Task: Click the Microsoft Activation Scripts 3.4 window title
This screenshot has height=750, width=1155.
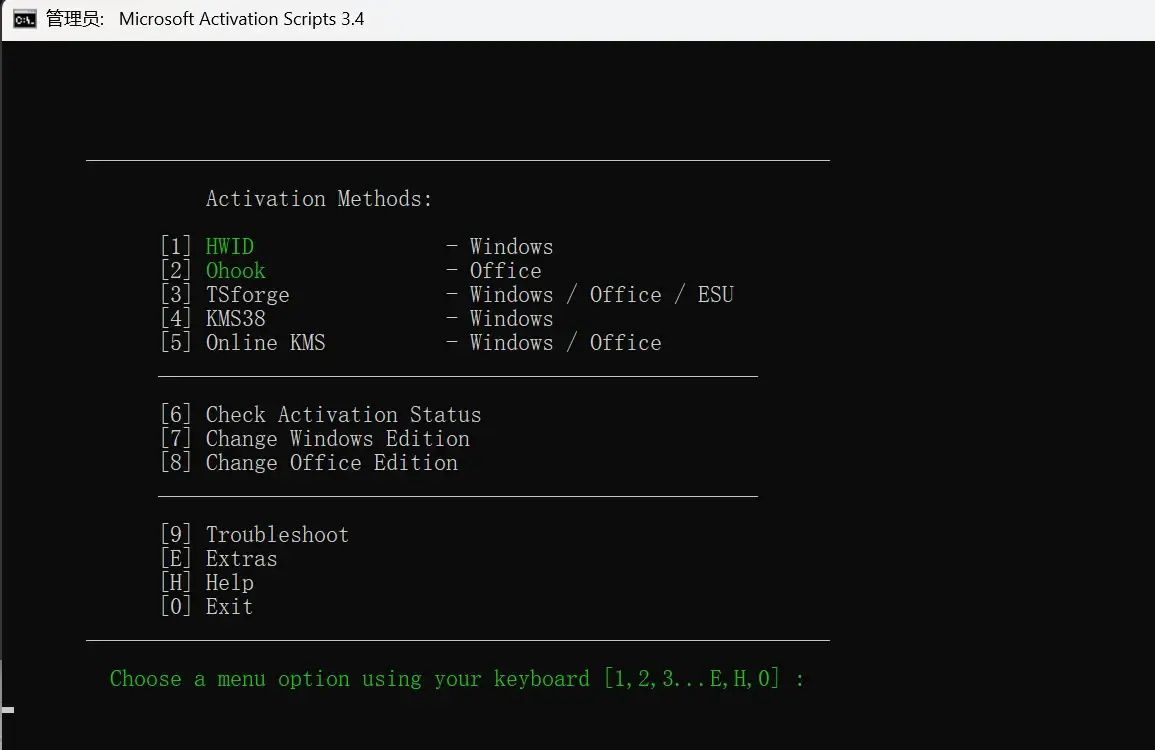Action: point(241,19)
